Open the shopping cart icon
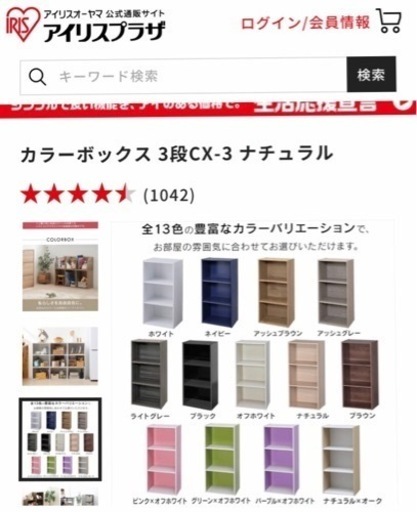Screen dimensions: 417x512 (389, 21)
